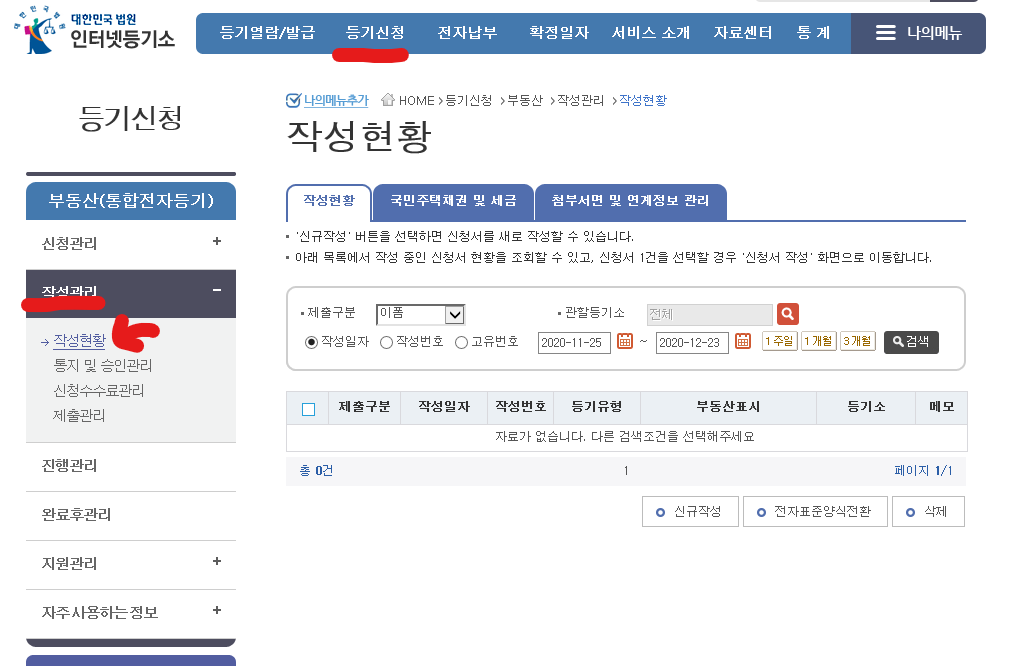
Task: Expand the 신청관리 sidebar section
Action: 217,243
